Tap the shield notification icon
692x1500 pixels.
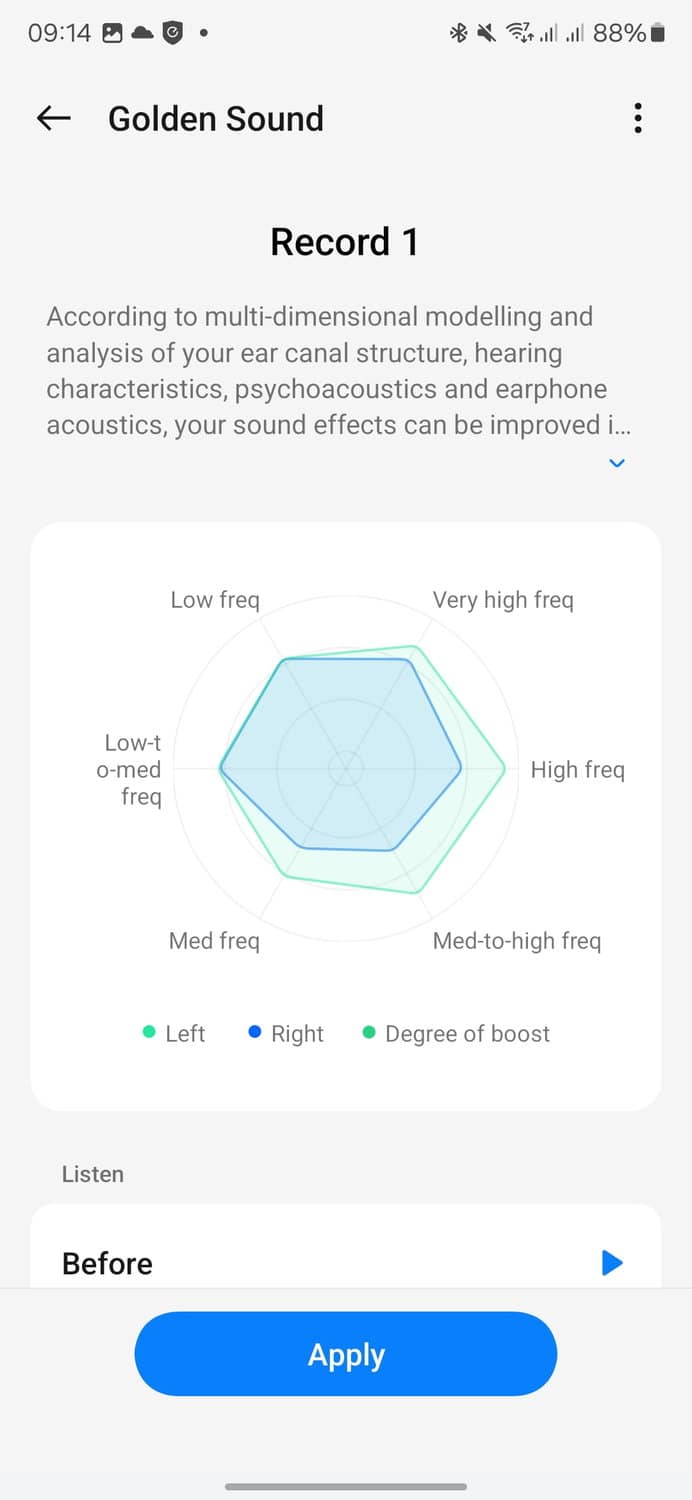pos(173,33)
